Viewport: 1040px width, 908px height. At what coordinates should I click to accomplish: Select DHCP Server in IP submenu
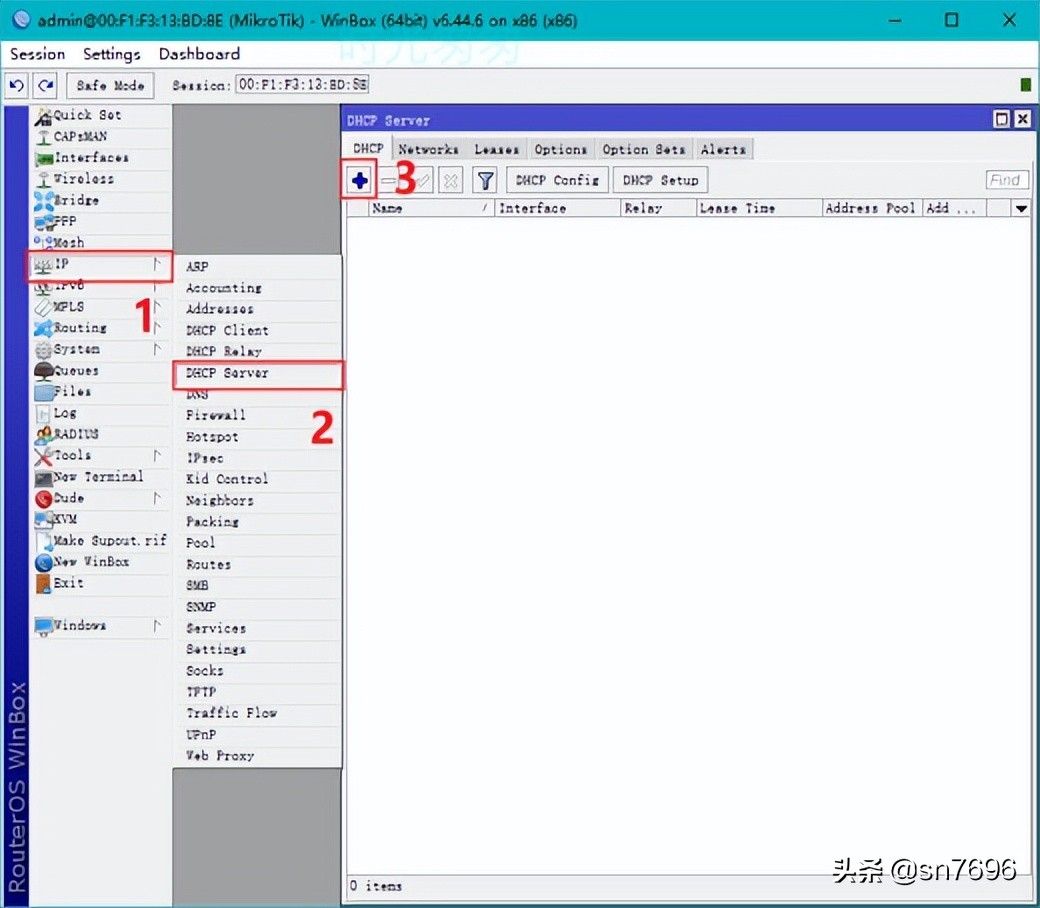click(x=257, y=373)
